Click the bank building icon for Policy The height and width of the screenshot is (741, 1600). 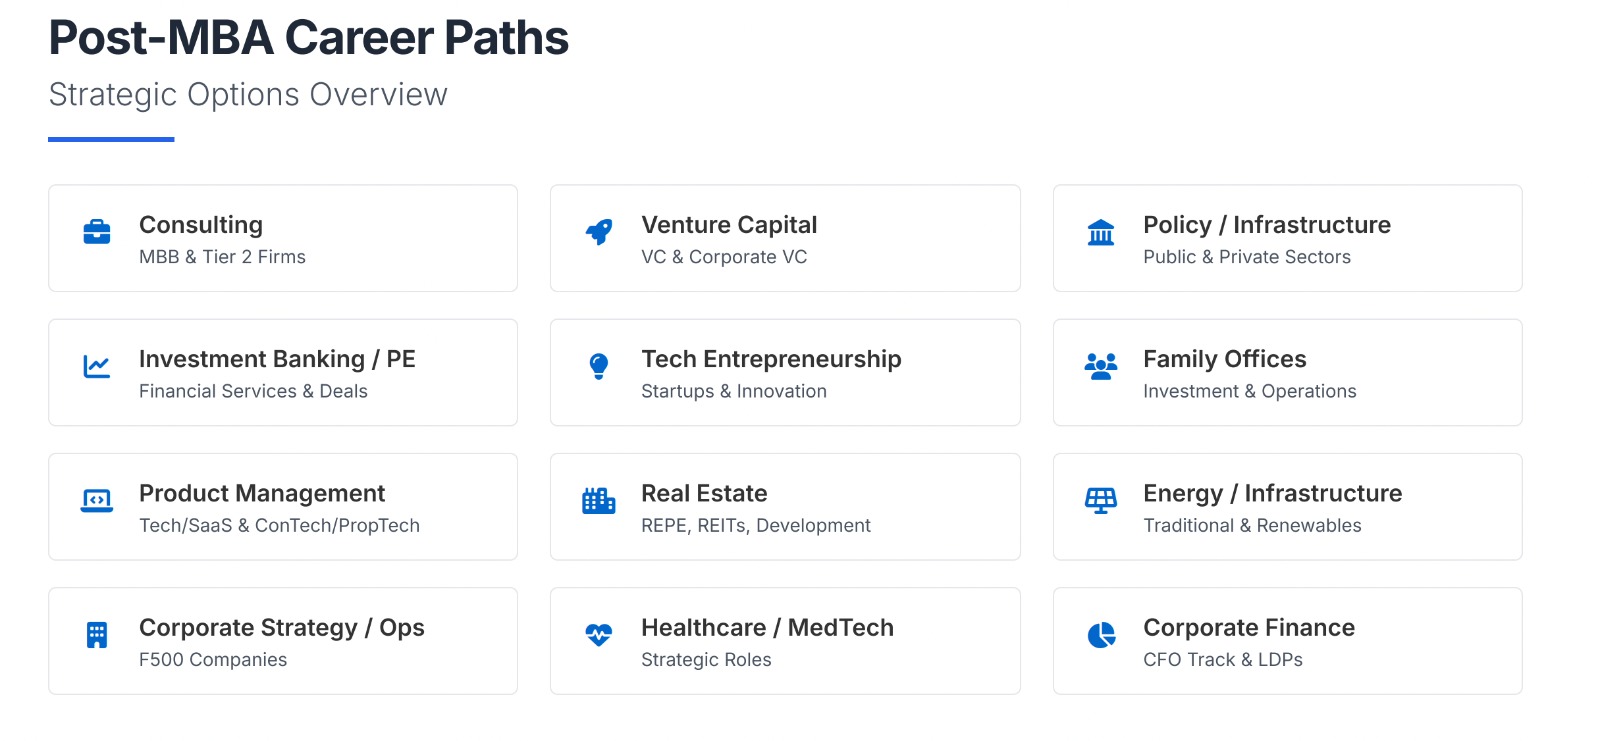[x=1101, y=232]
